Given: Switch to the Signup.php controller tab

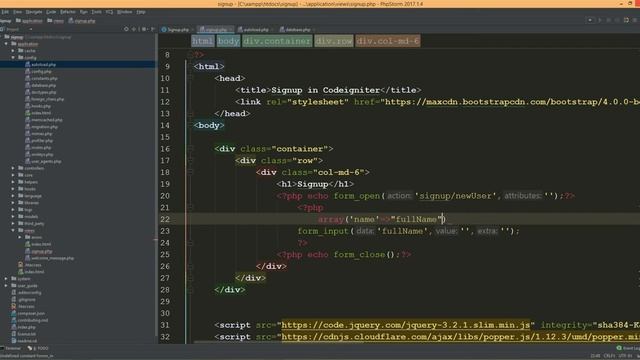Looking at the screenshot, I should click(176, 30).
